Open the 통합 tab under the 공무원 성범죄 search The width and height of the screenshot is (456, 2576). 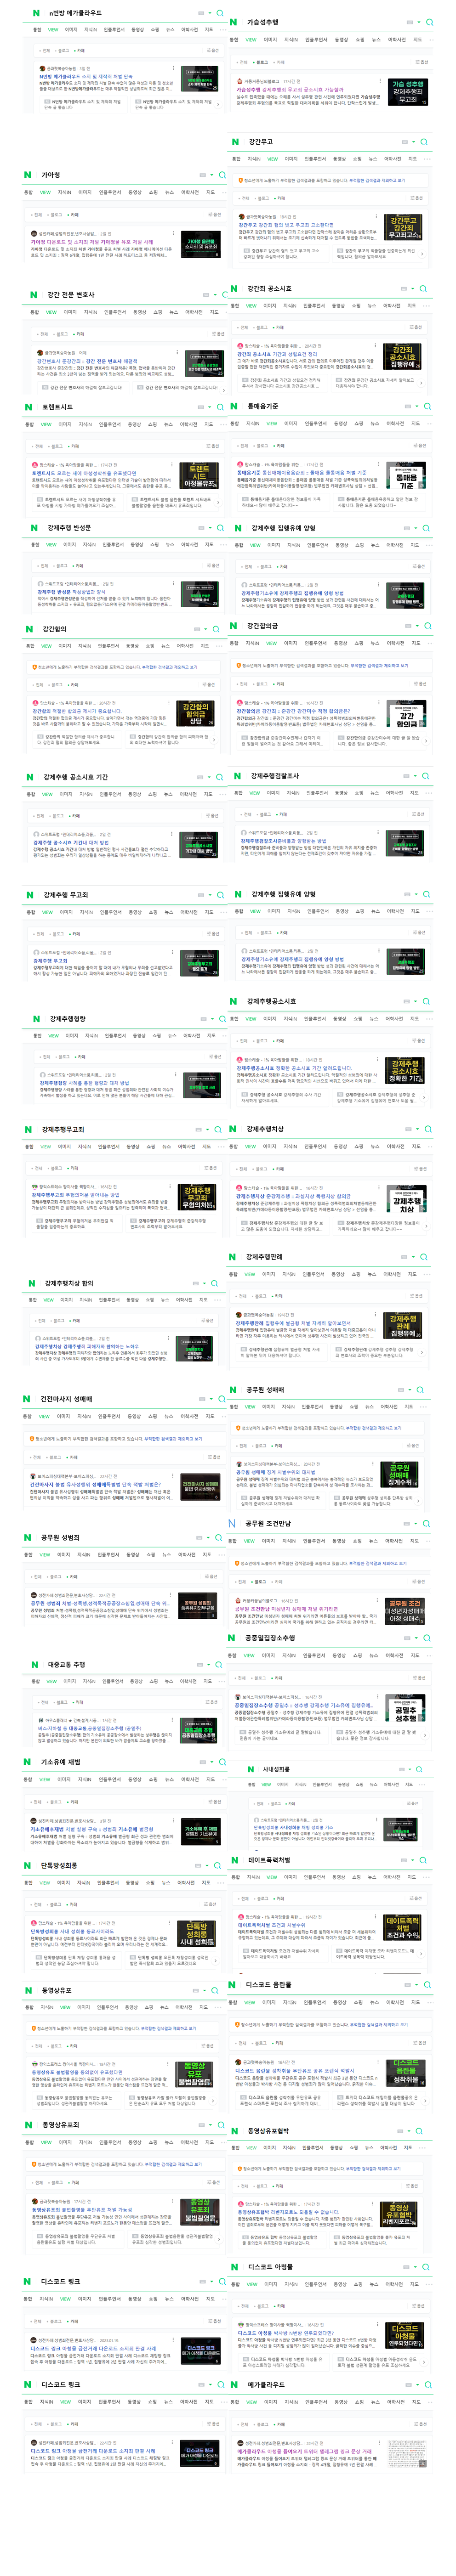(x=29, y=1555)
